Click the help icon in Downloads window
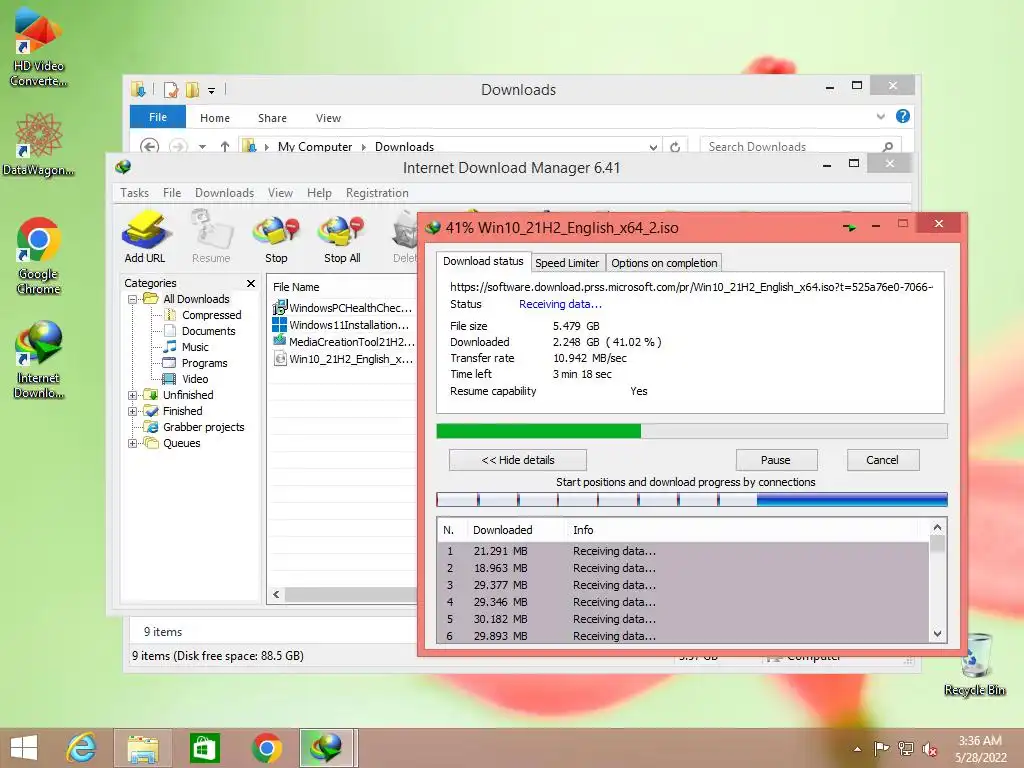 (x=903, y=116)
